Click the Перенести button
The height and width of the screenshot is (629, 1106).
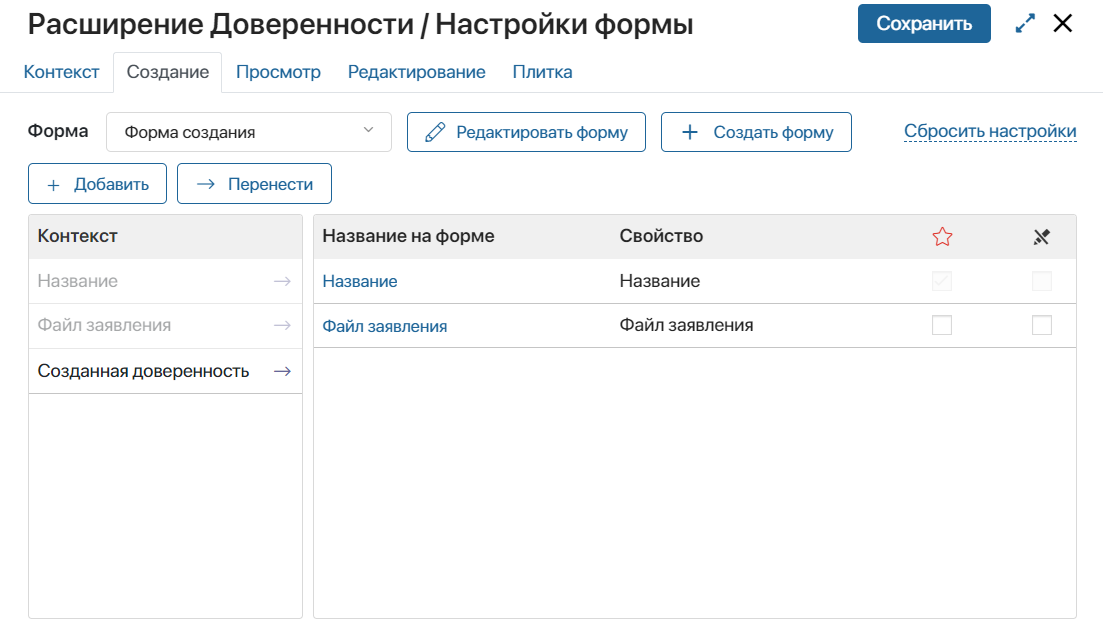pyautogui.click(x=254, y=184)
